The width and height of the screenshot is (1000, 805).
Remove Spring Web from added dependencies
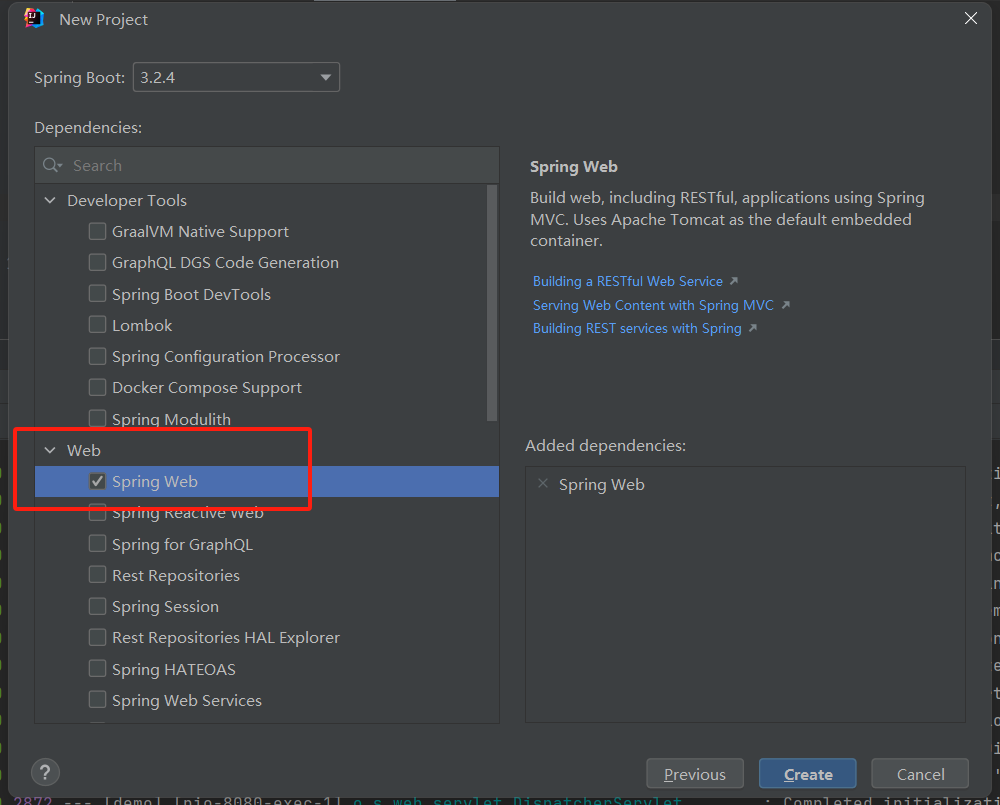click(543, 484)
